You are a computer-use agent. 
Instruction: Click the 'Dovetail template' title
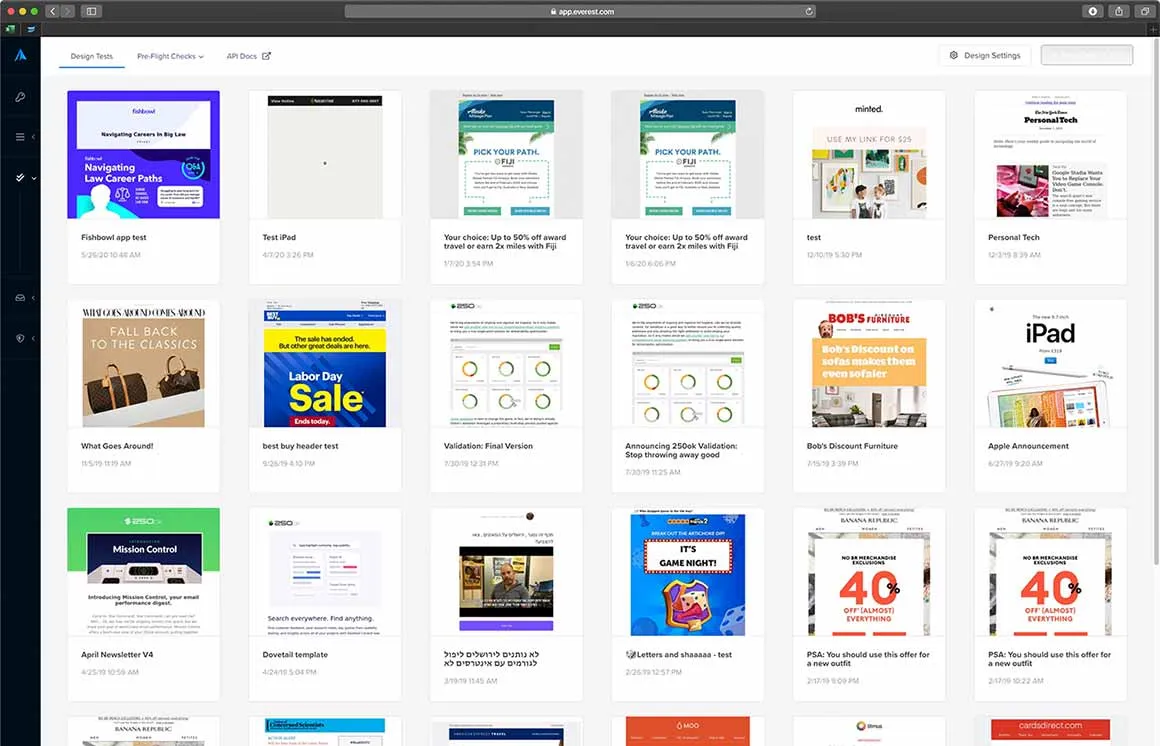[294, 655]
